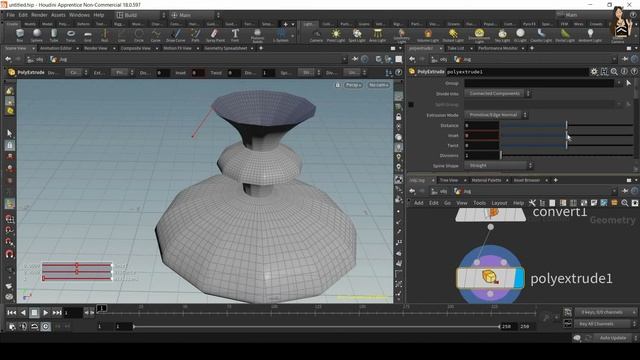Screen dimensions: 640x360
Task: Click the search icon in parameter header
Action: point(614,72)
